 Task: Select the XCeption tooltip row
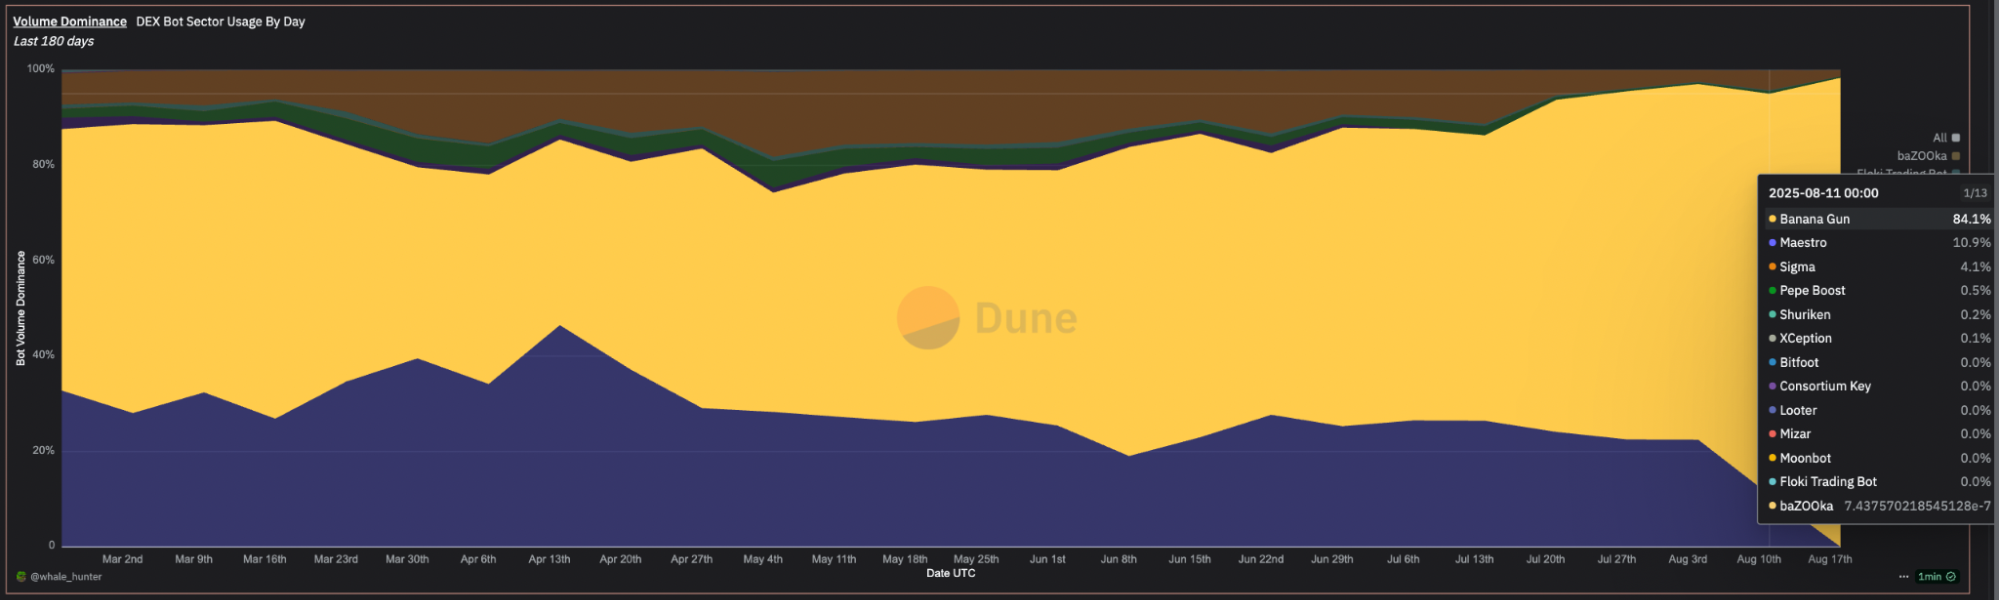(x=1878, y=339)
